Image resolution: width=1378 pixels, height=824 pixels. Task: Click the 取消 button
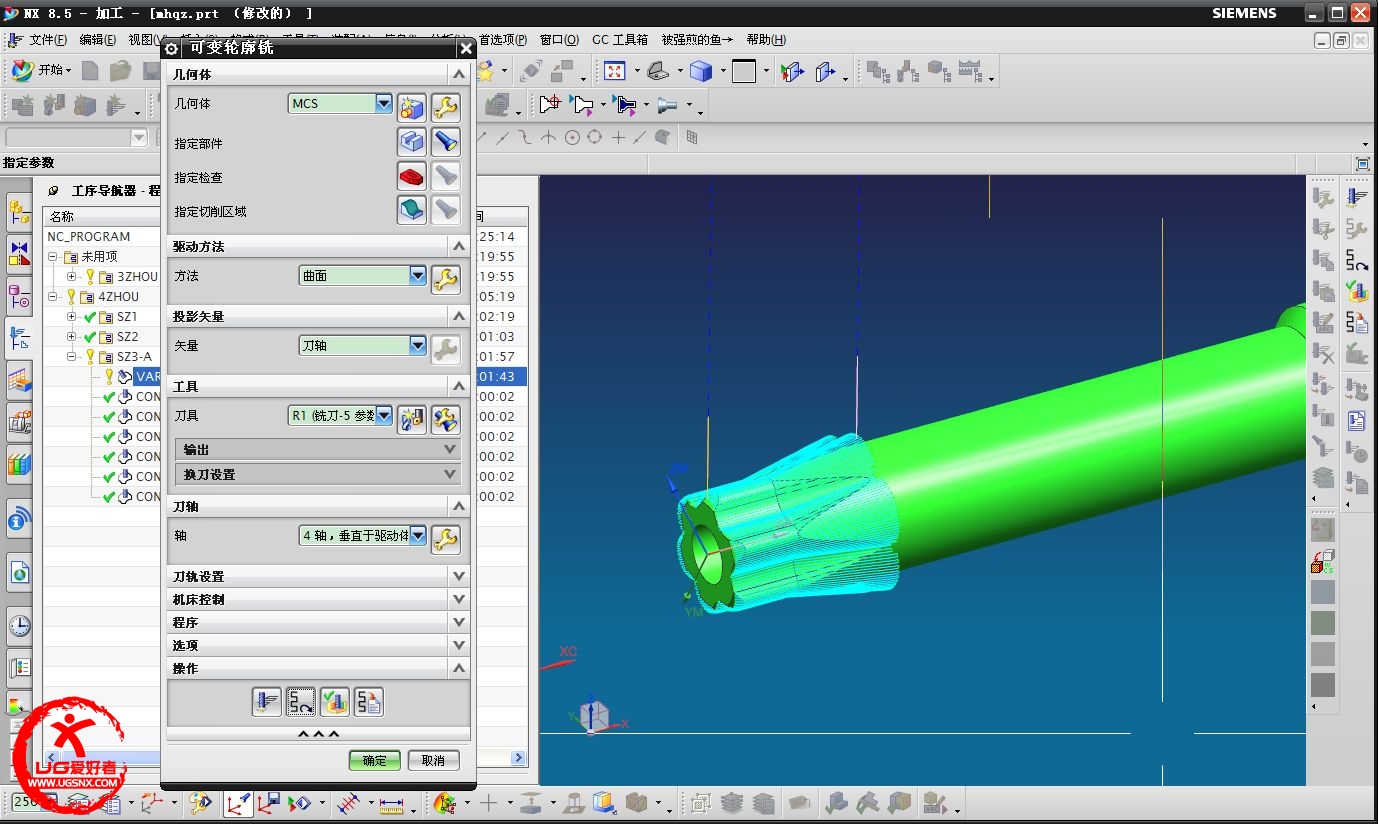coord(433,760)
